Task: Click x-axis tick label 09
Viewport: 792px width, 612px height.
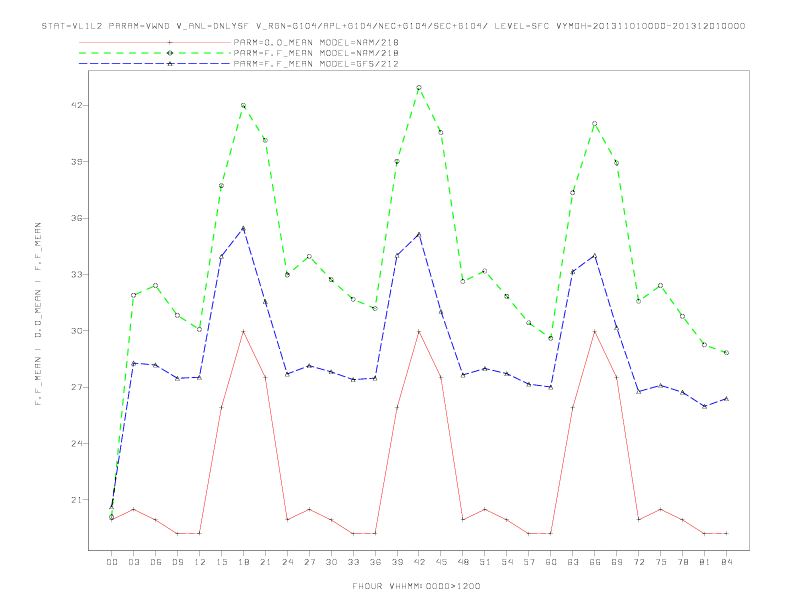Action: pos(177,562)
